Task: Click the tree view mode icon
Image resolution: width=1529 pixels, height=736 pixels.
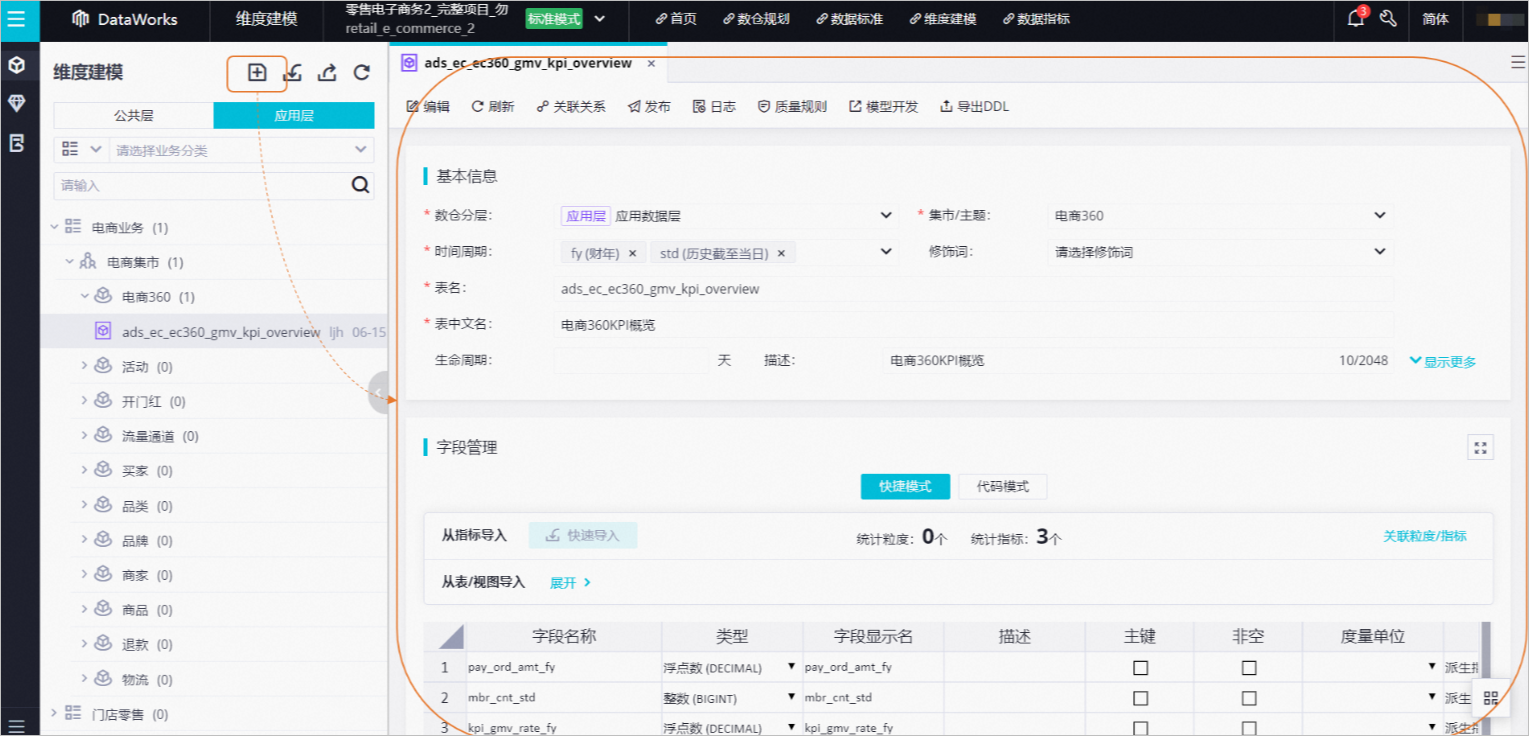Action: 70,149
